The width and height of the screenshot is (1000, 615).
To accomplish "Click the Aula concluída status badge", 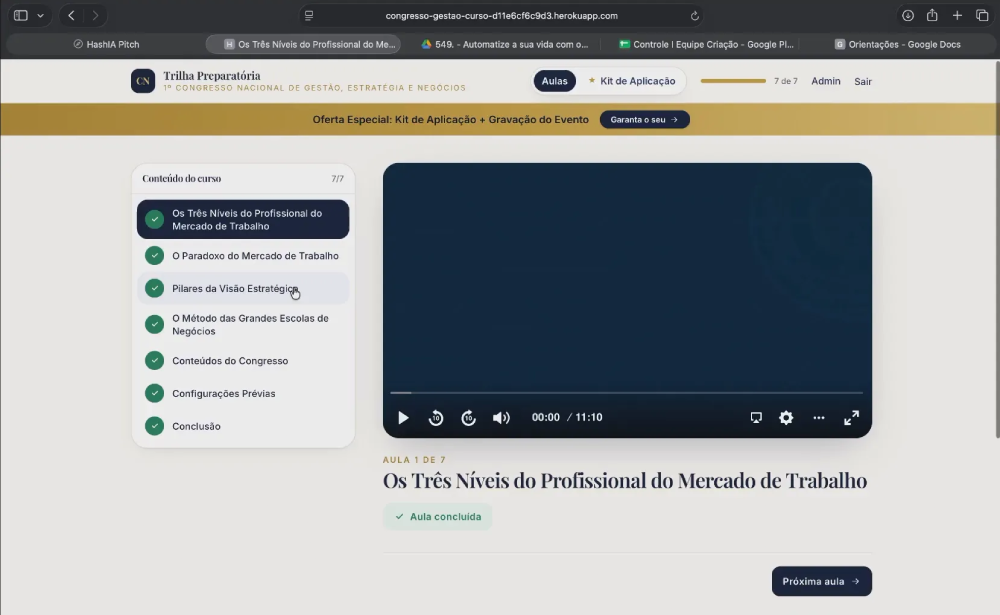I will tap(438, 517).
